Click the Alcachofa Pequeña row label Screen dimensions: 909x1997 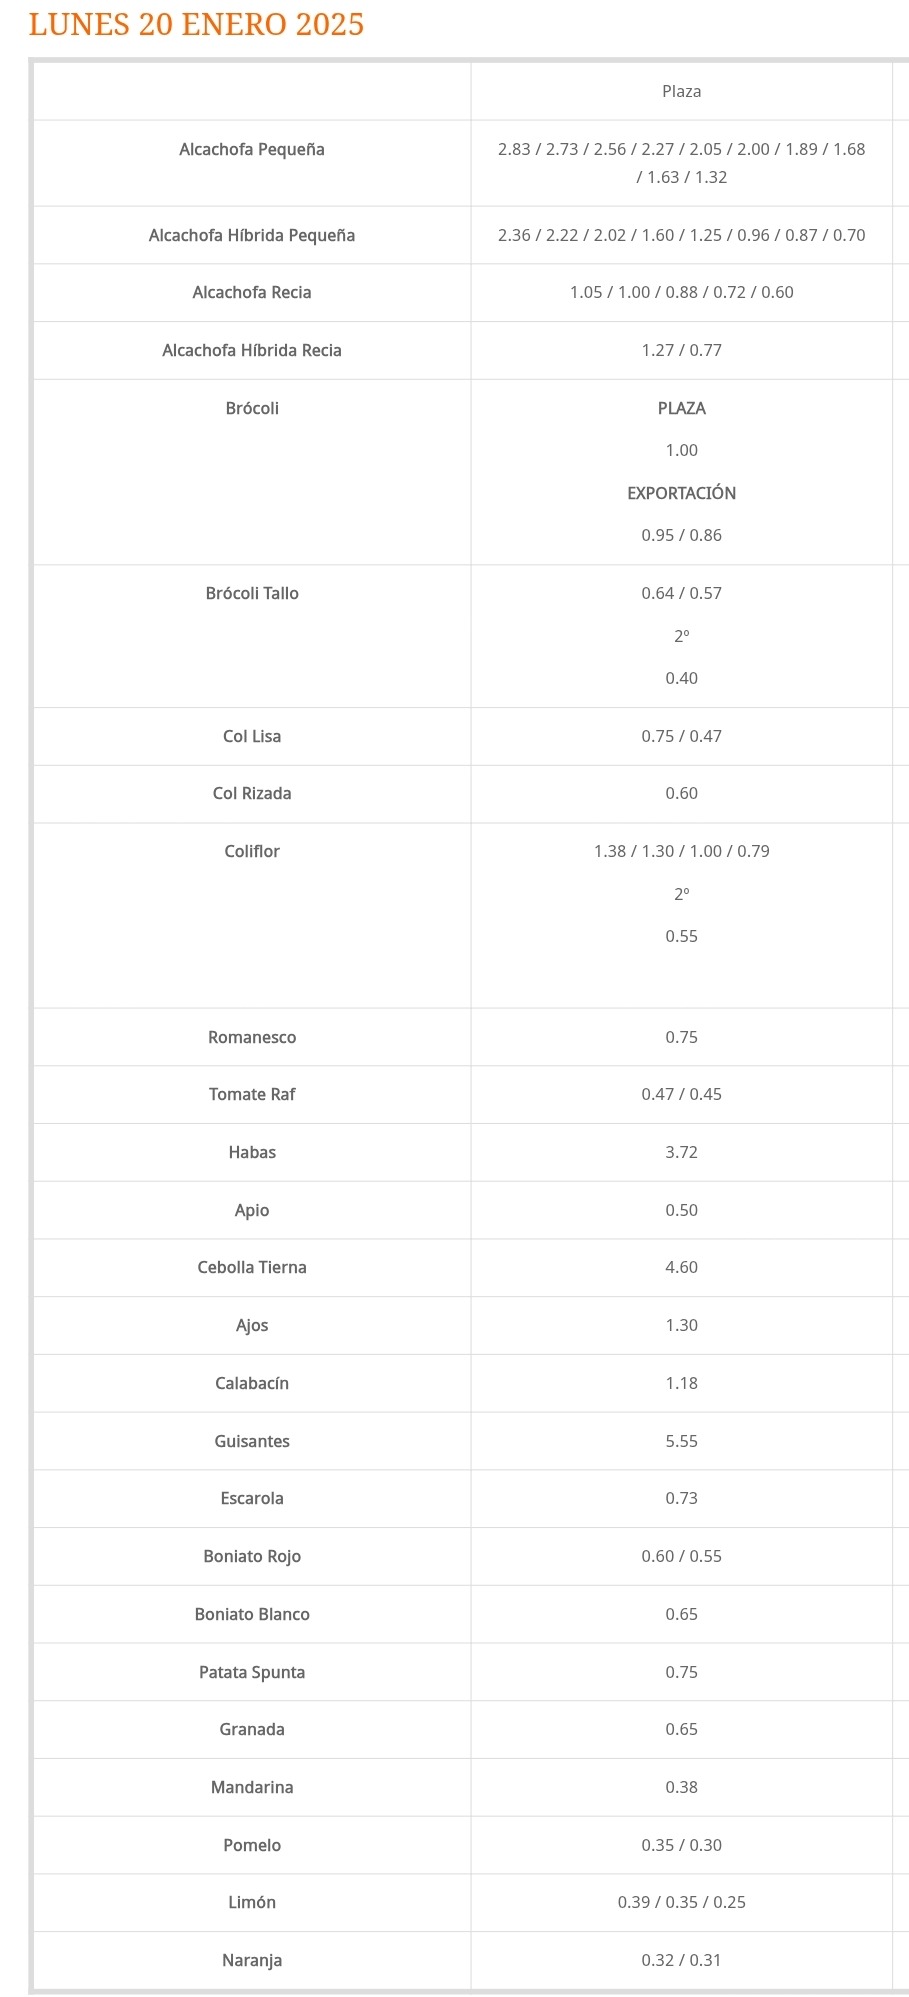[252, 149]
